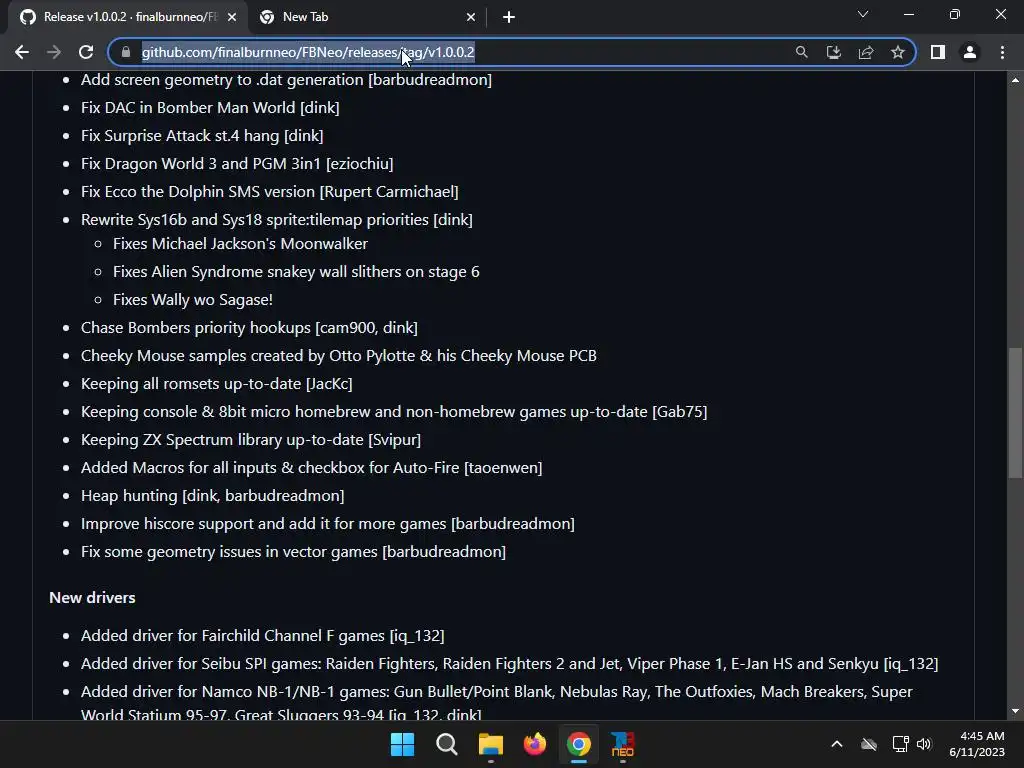Image resolution: width=1024 pixels, height=768 pixels.
Task: Show hidden system tray icons
Action: point(837,744)
